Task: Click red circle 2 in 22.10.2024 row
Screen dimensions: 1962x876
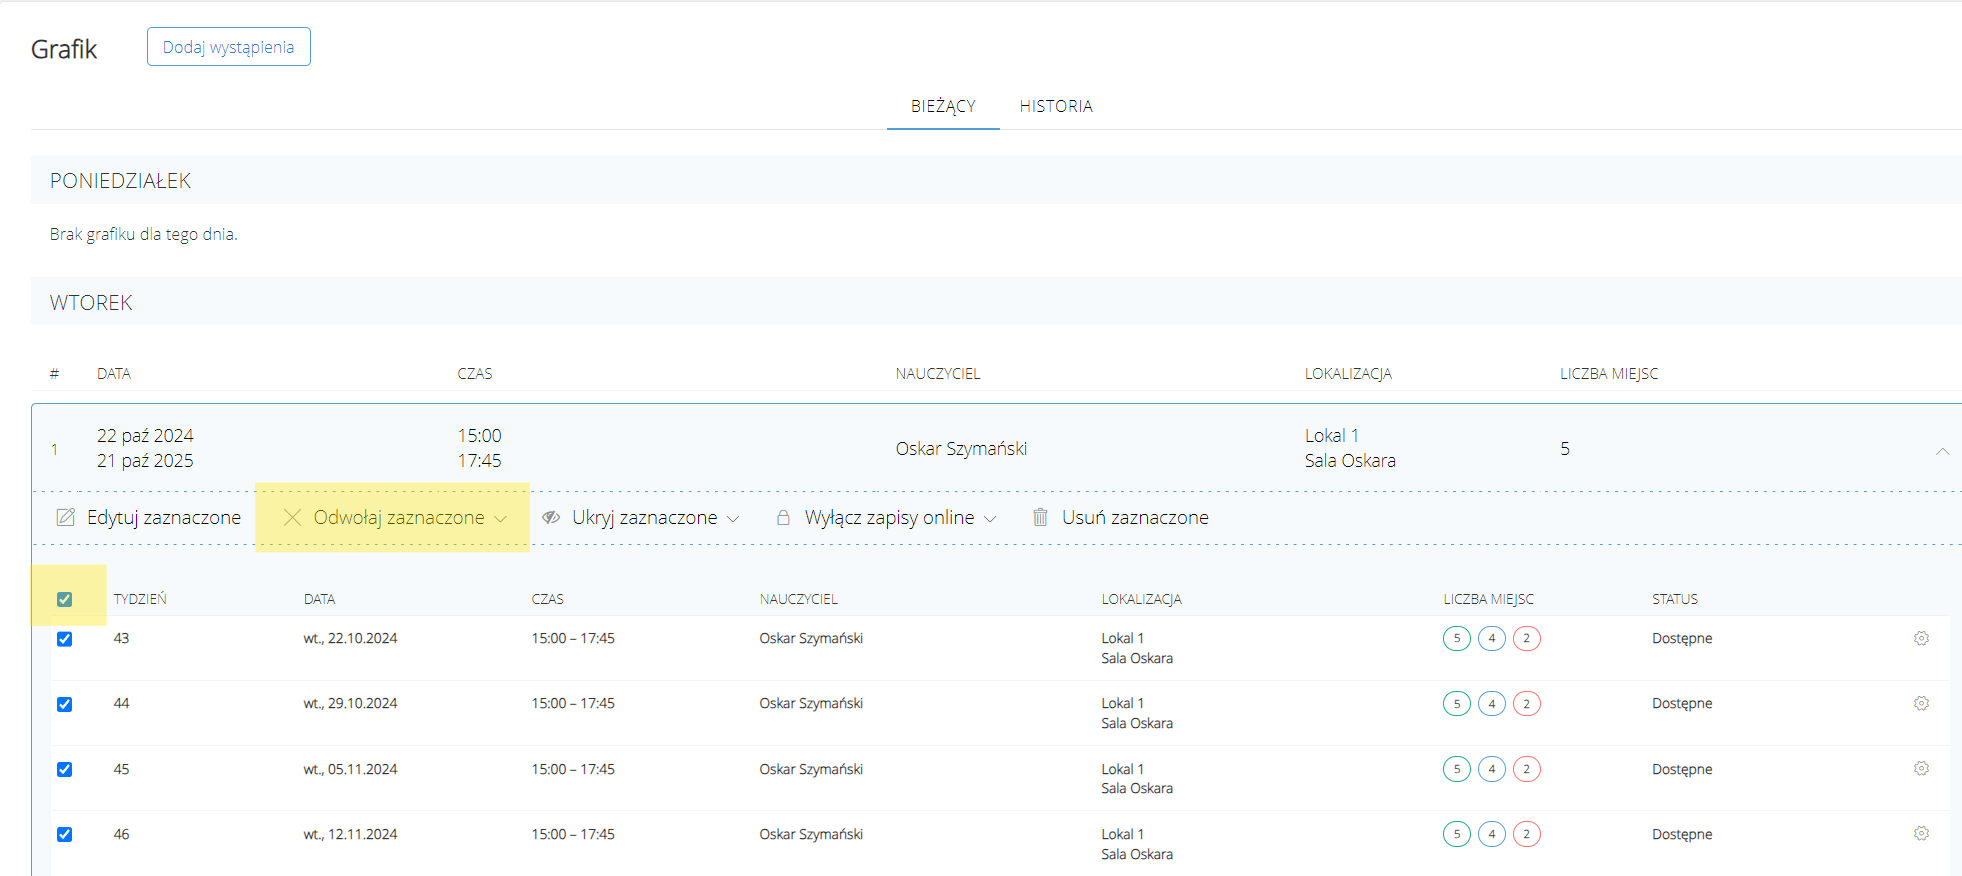Action: pyautogui.click(x=1527, y=638)
